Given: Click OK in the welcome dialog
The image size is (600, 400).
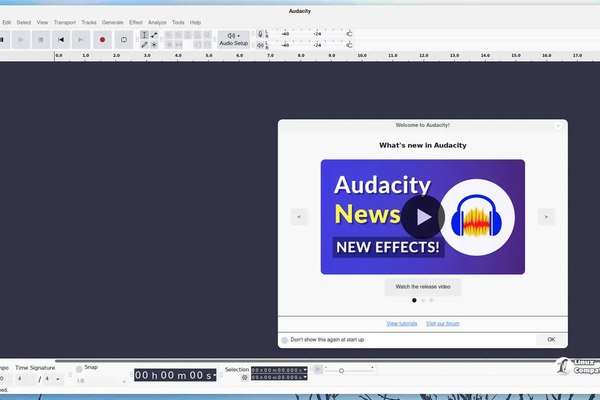Looking at the screenshot, I should tap(551, 340).
